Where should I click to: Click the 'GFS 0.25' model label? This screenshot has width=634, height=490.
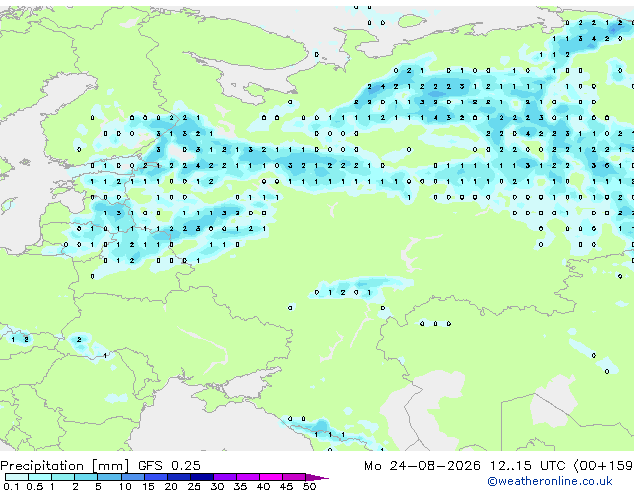coord(169,465)
